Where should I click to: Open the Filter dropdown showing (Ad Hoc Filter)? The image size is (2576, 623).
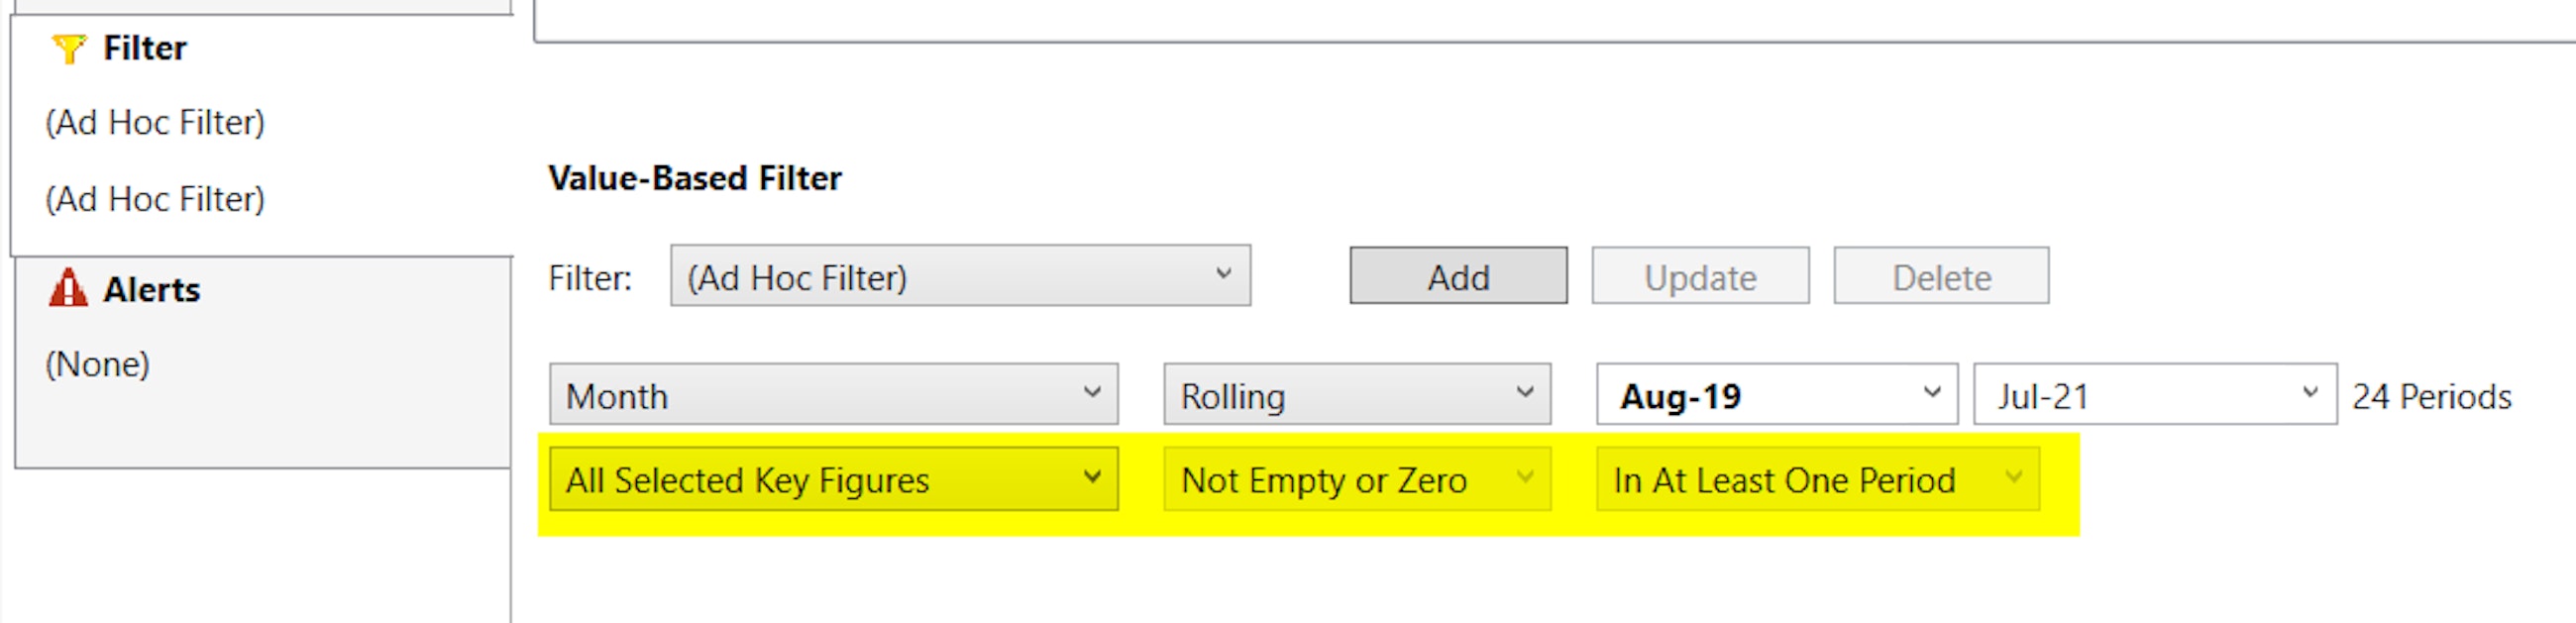coord(960,277)
